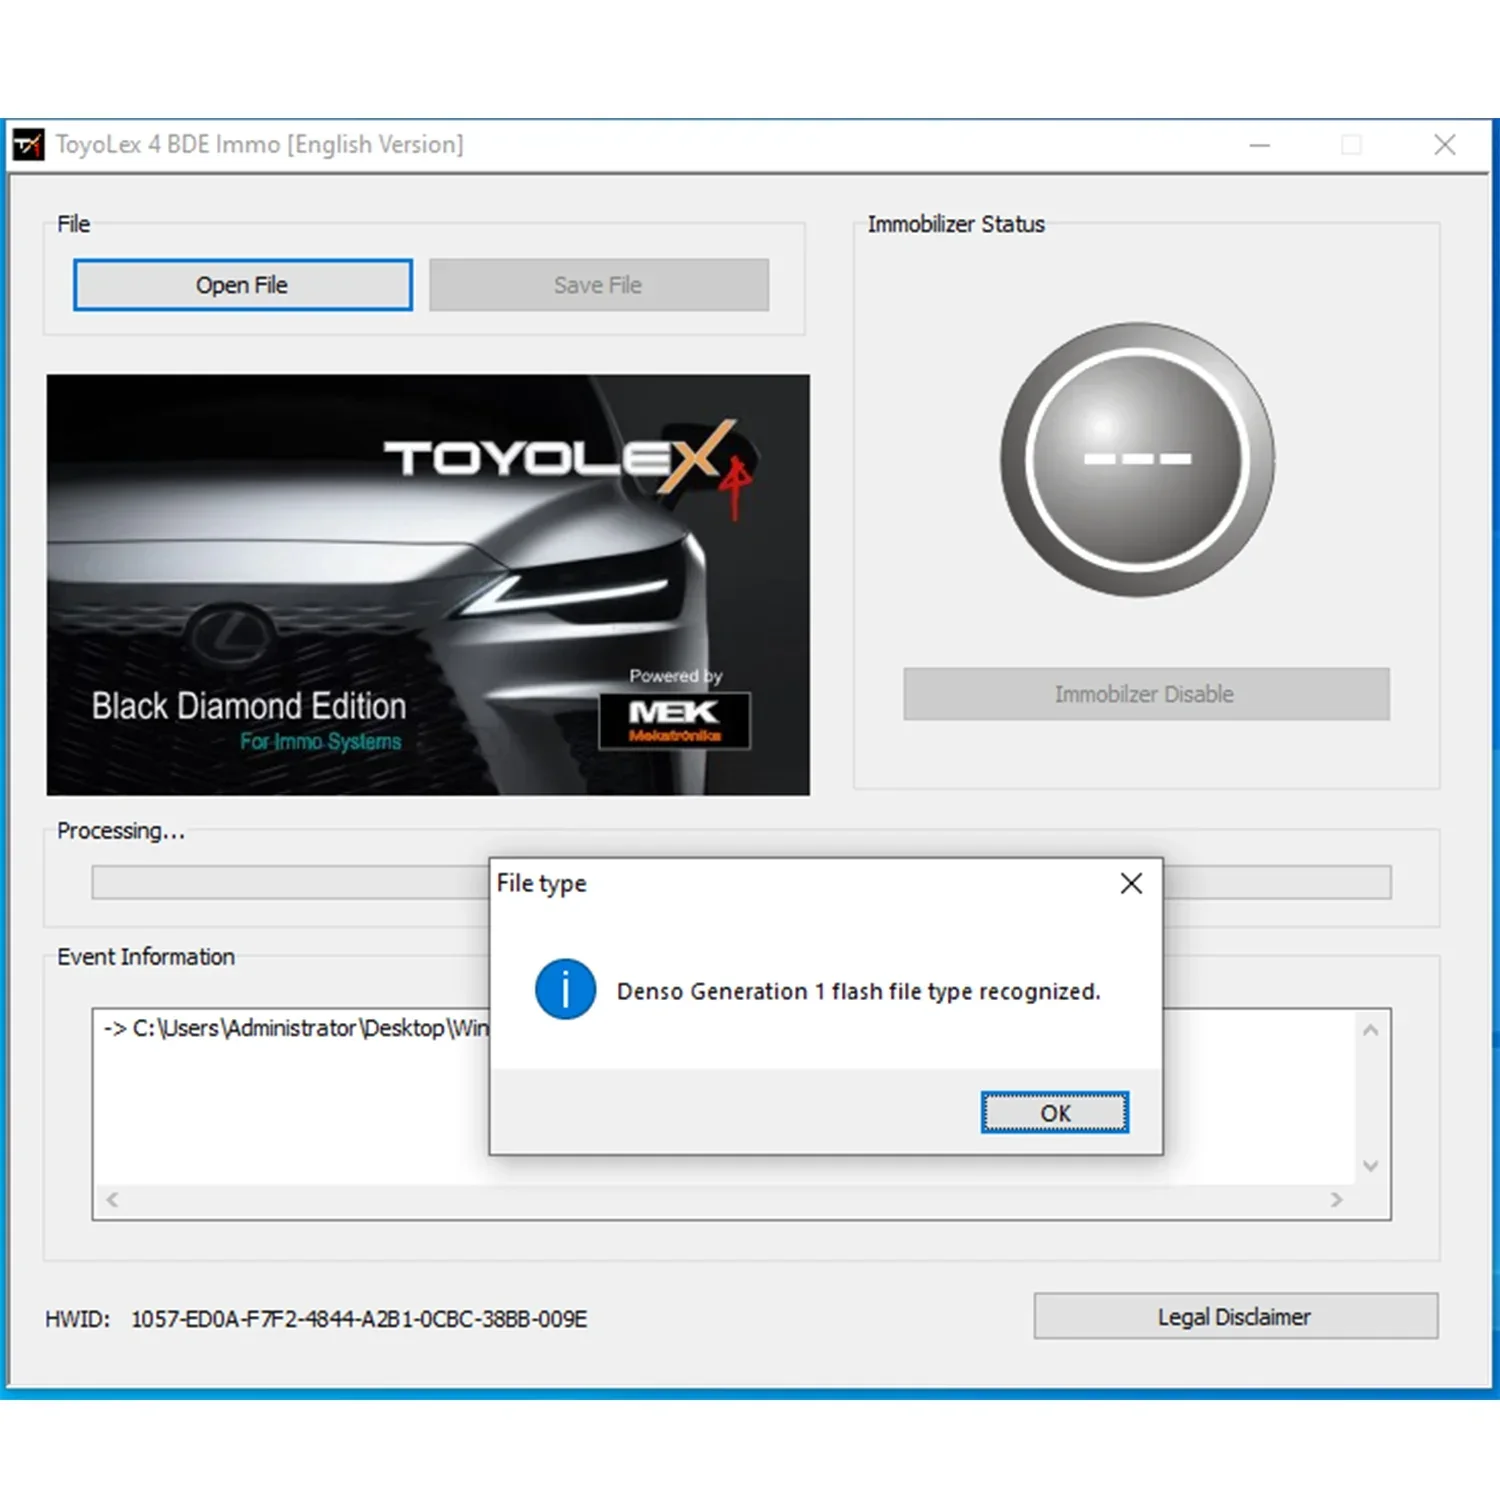1500x1500 pixels.
Task: Click the right arrow of horizontal scrollbar
Action: pyautogui.click(x=1338, y=1199)
